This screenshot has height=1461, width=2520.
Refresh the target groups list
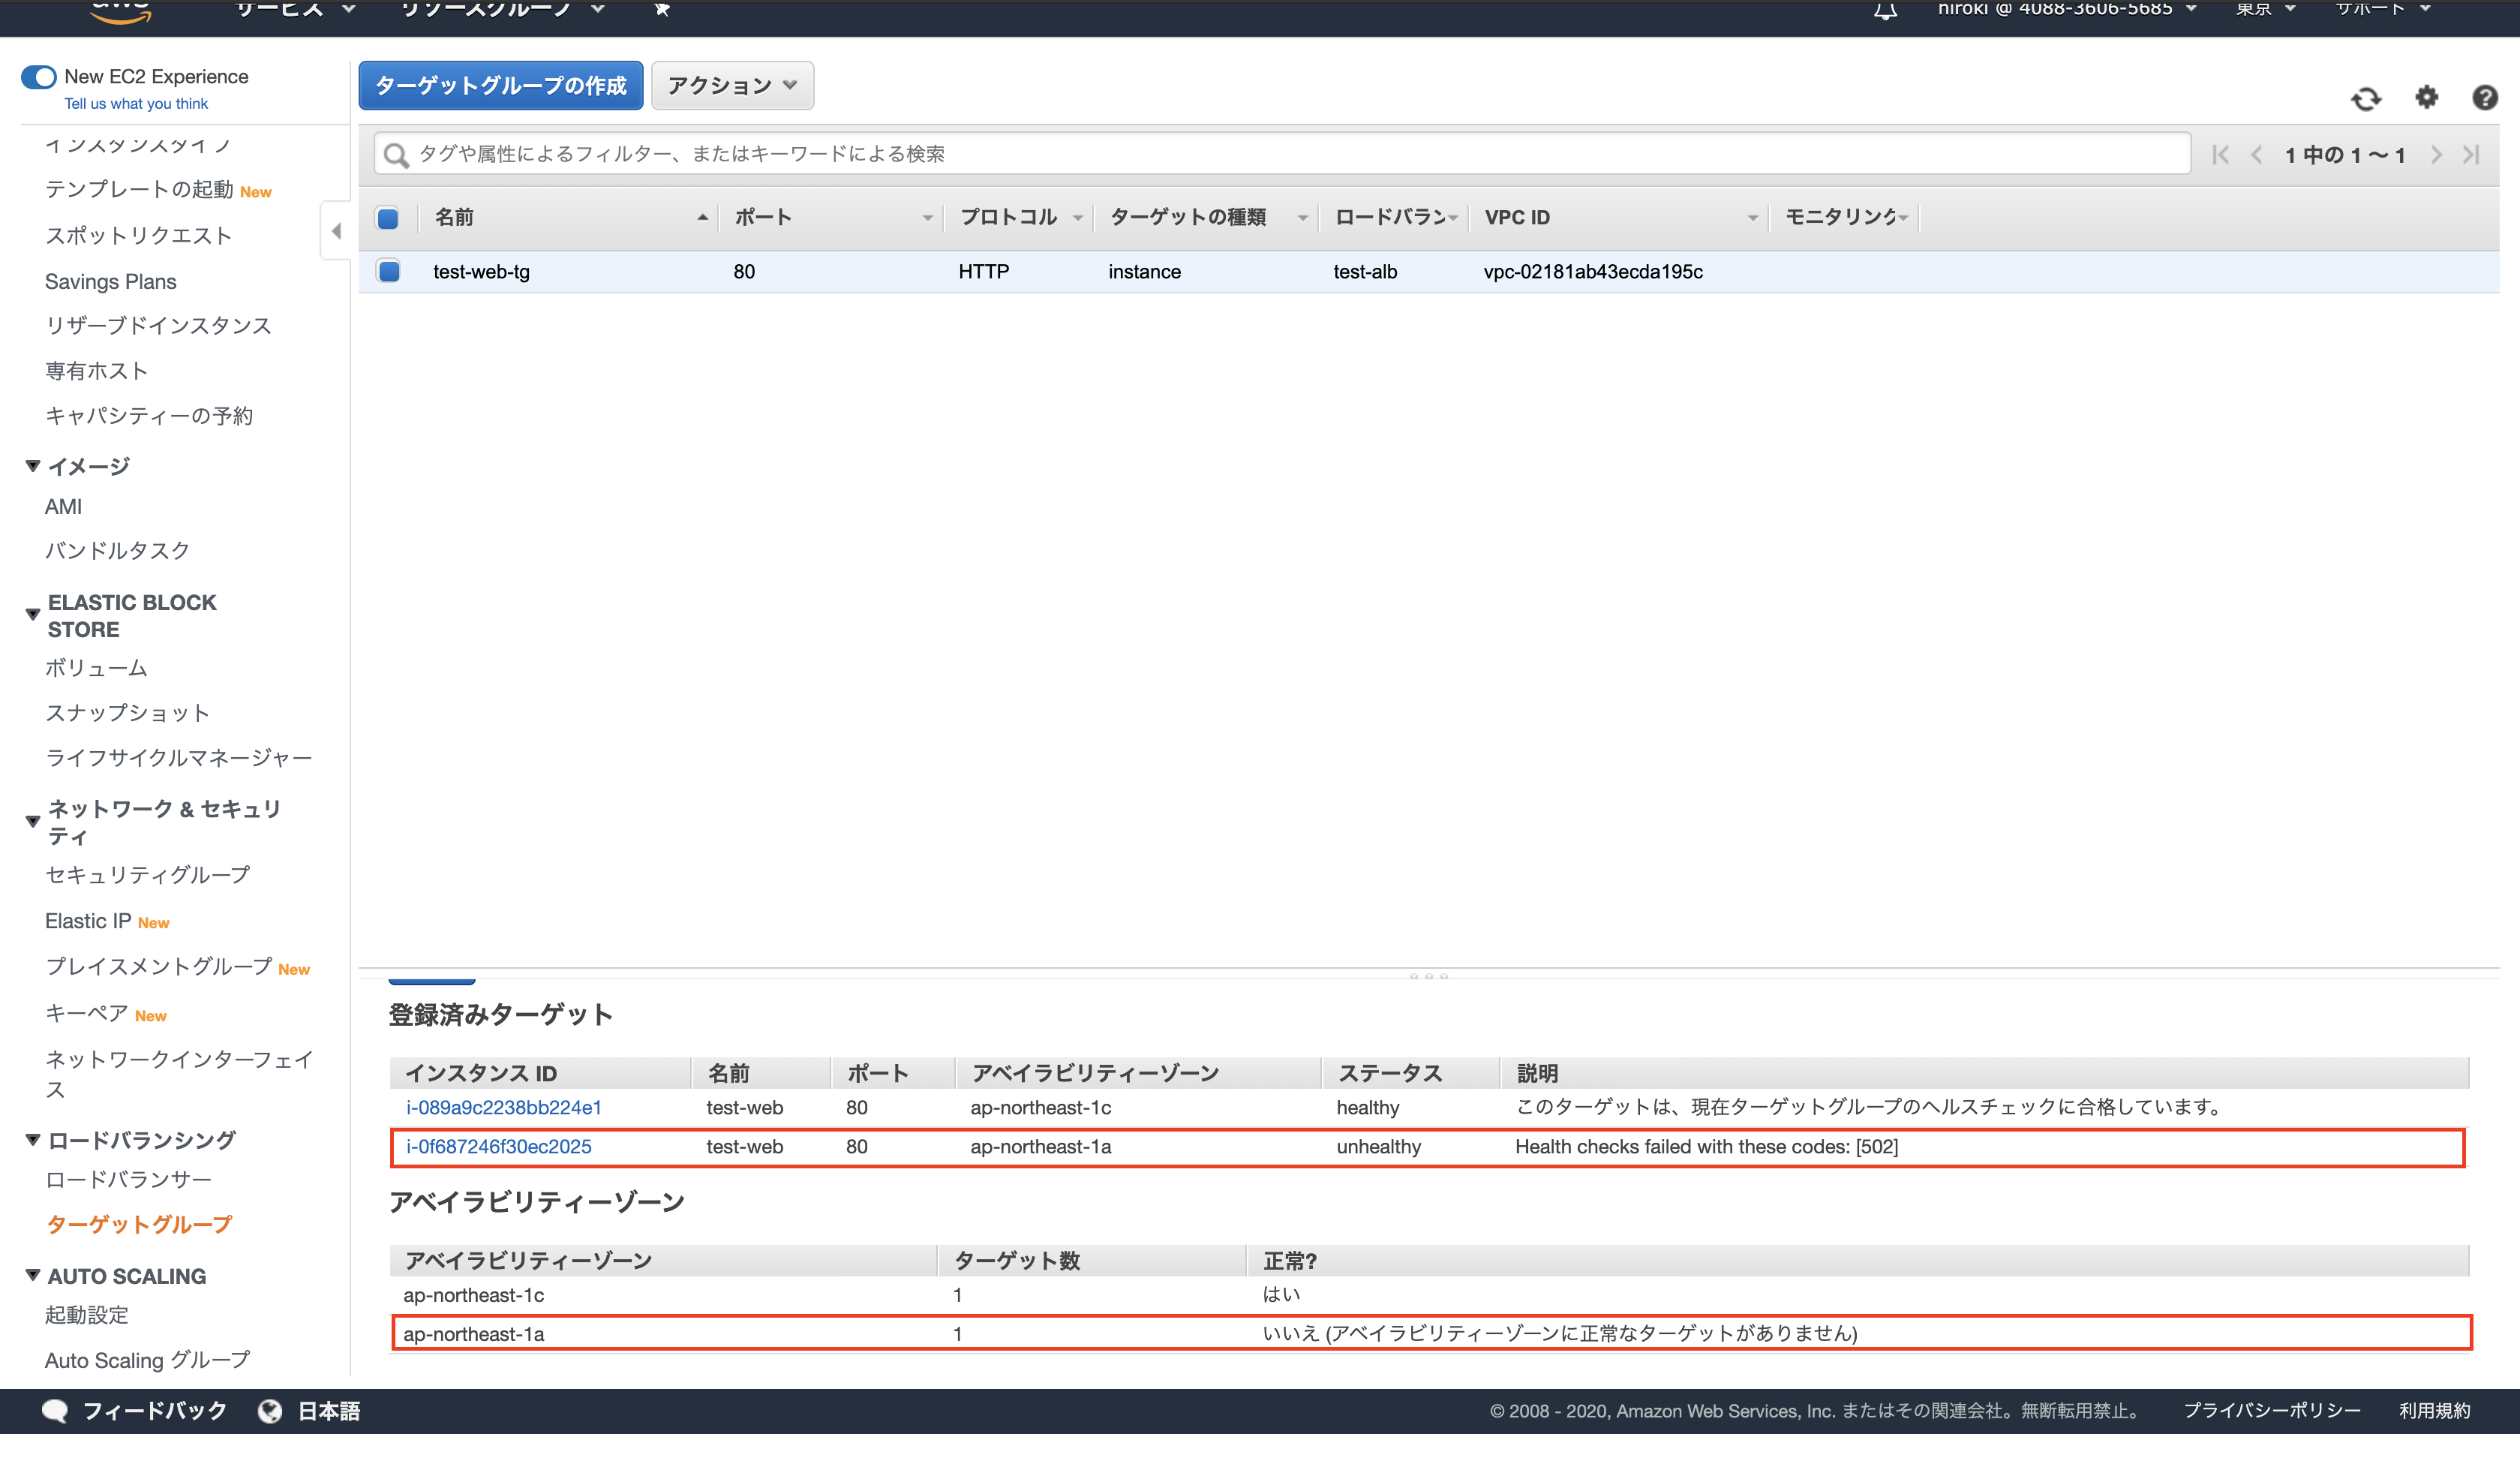[x=2367, y=98]
